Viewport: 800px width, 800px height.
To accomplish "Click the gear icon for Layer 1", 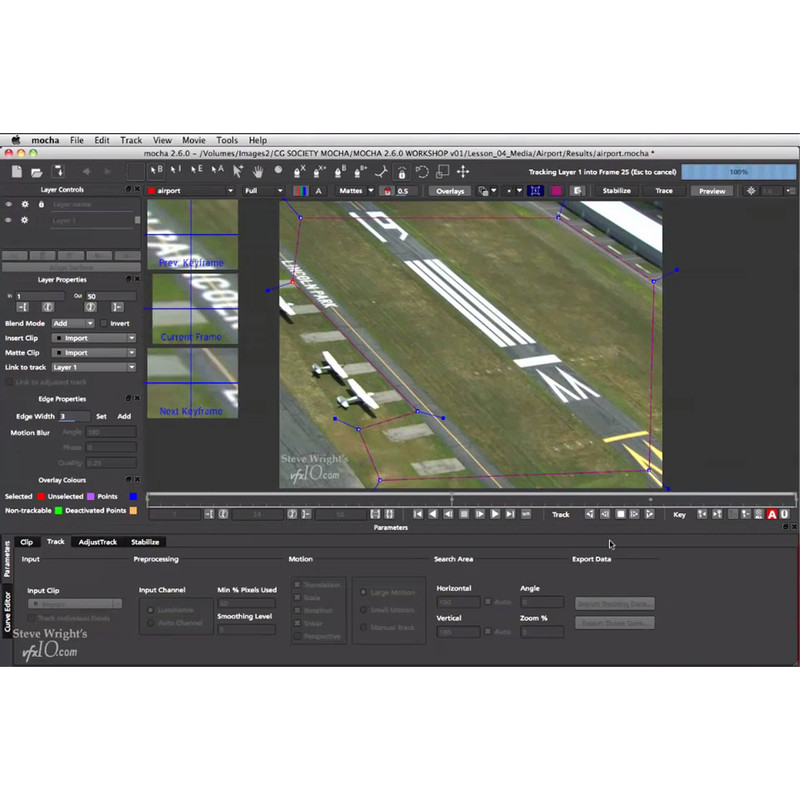I will tap(24, 220).
